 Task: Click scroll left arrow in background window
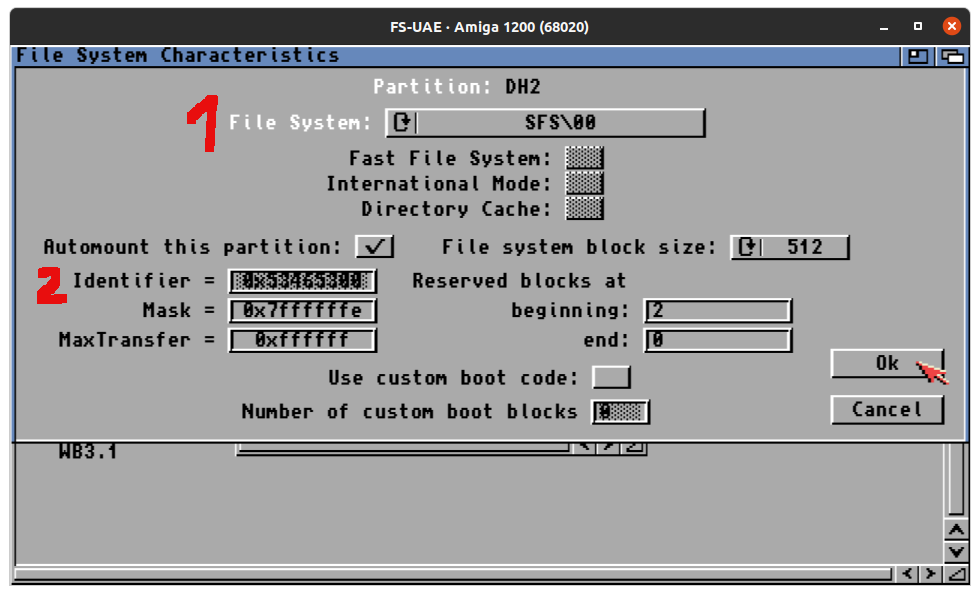(x=908, y=573)
